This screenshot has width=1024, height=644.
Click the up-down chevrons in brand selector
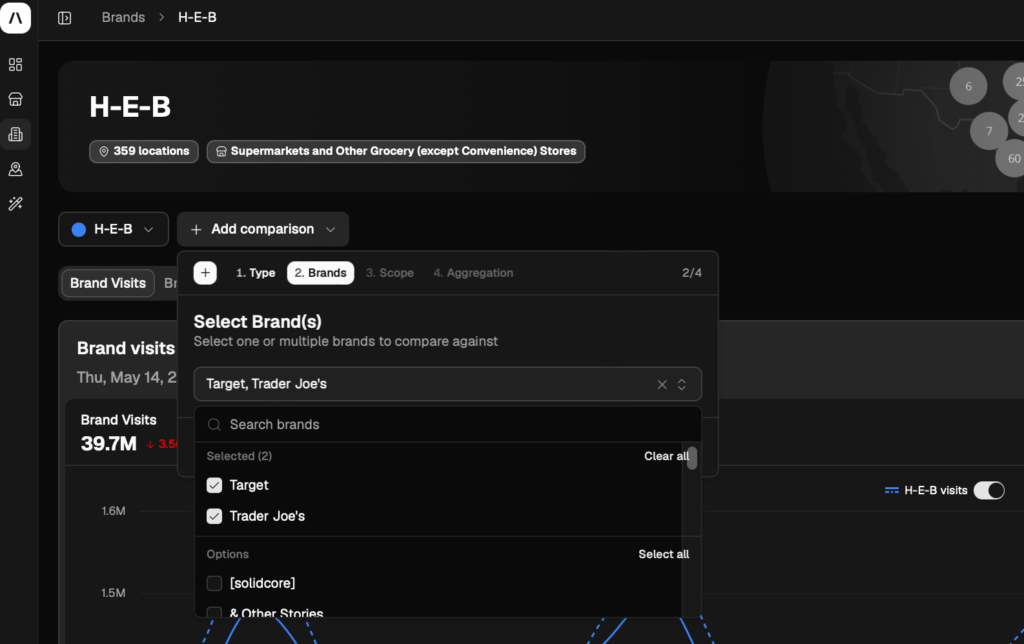tap(681, 384)
